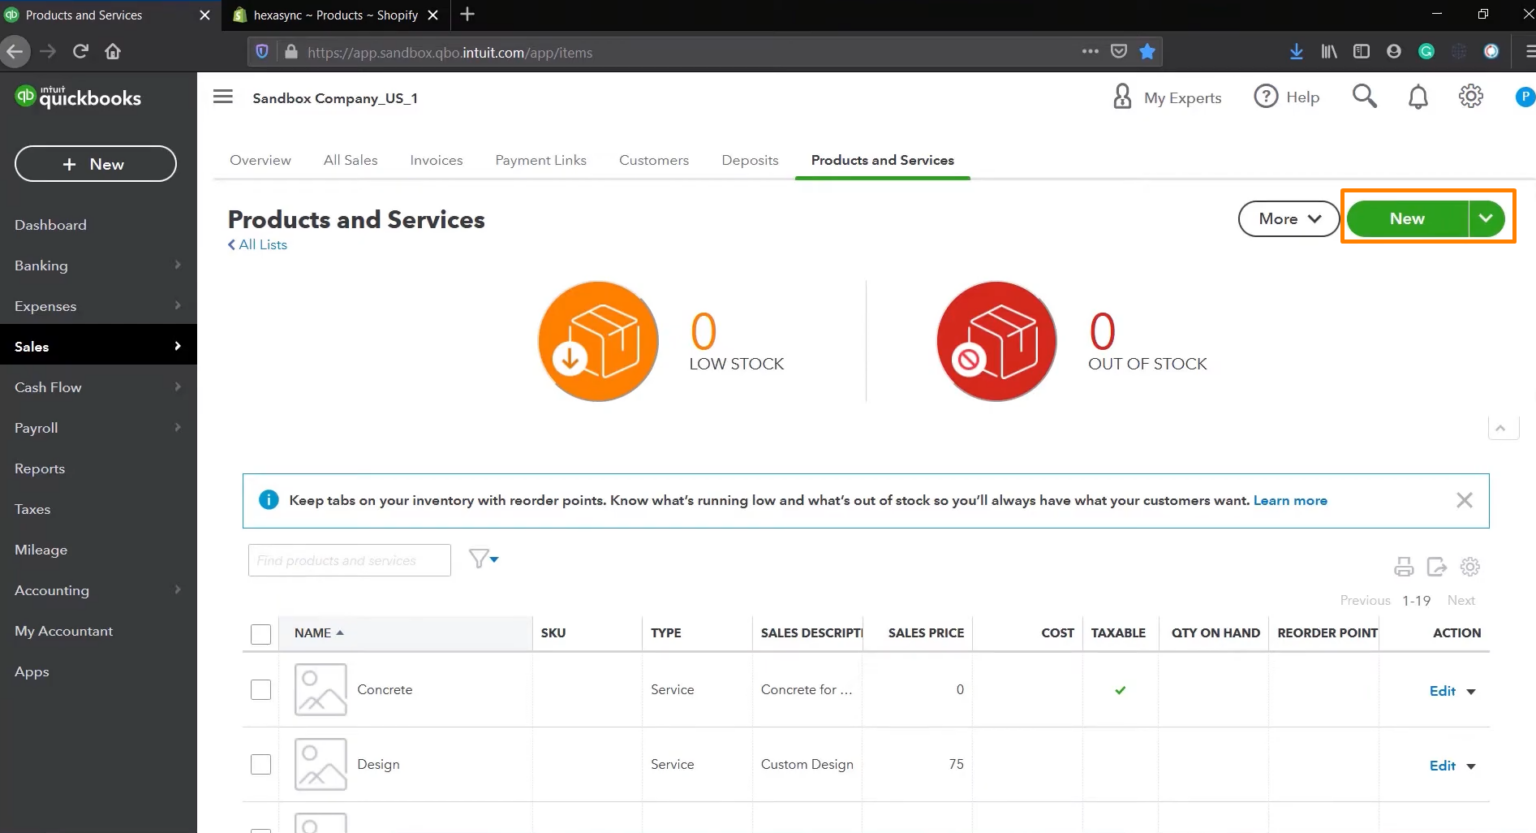Tick the checkbox for Concrete row
Screen dimensions: 1536x833
coord(261,690)
